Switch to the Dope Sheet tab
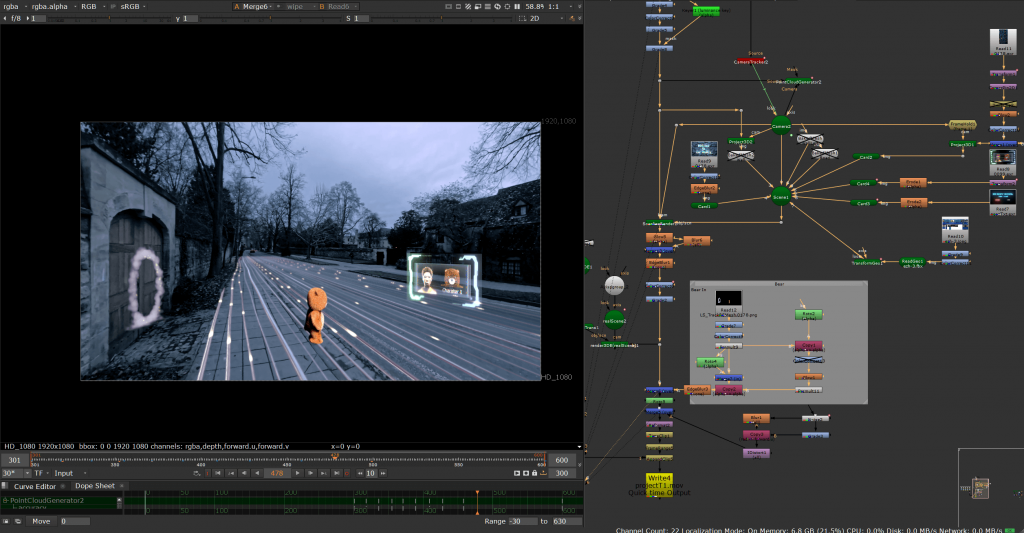Screen dimensions: 1024x533 pyautogui.click(x=95, y=486)
